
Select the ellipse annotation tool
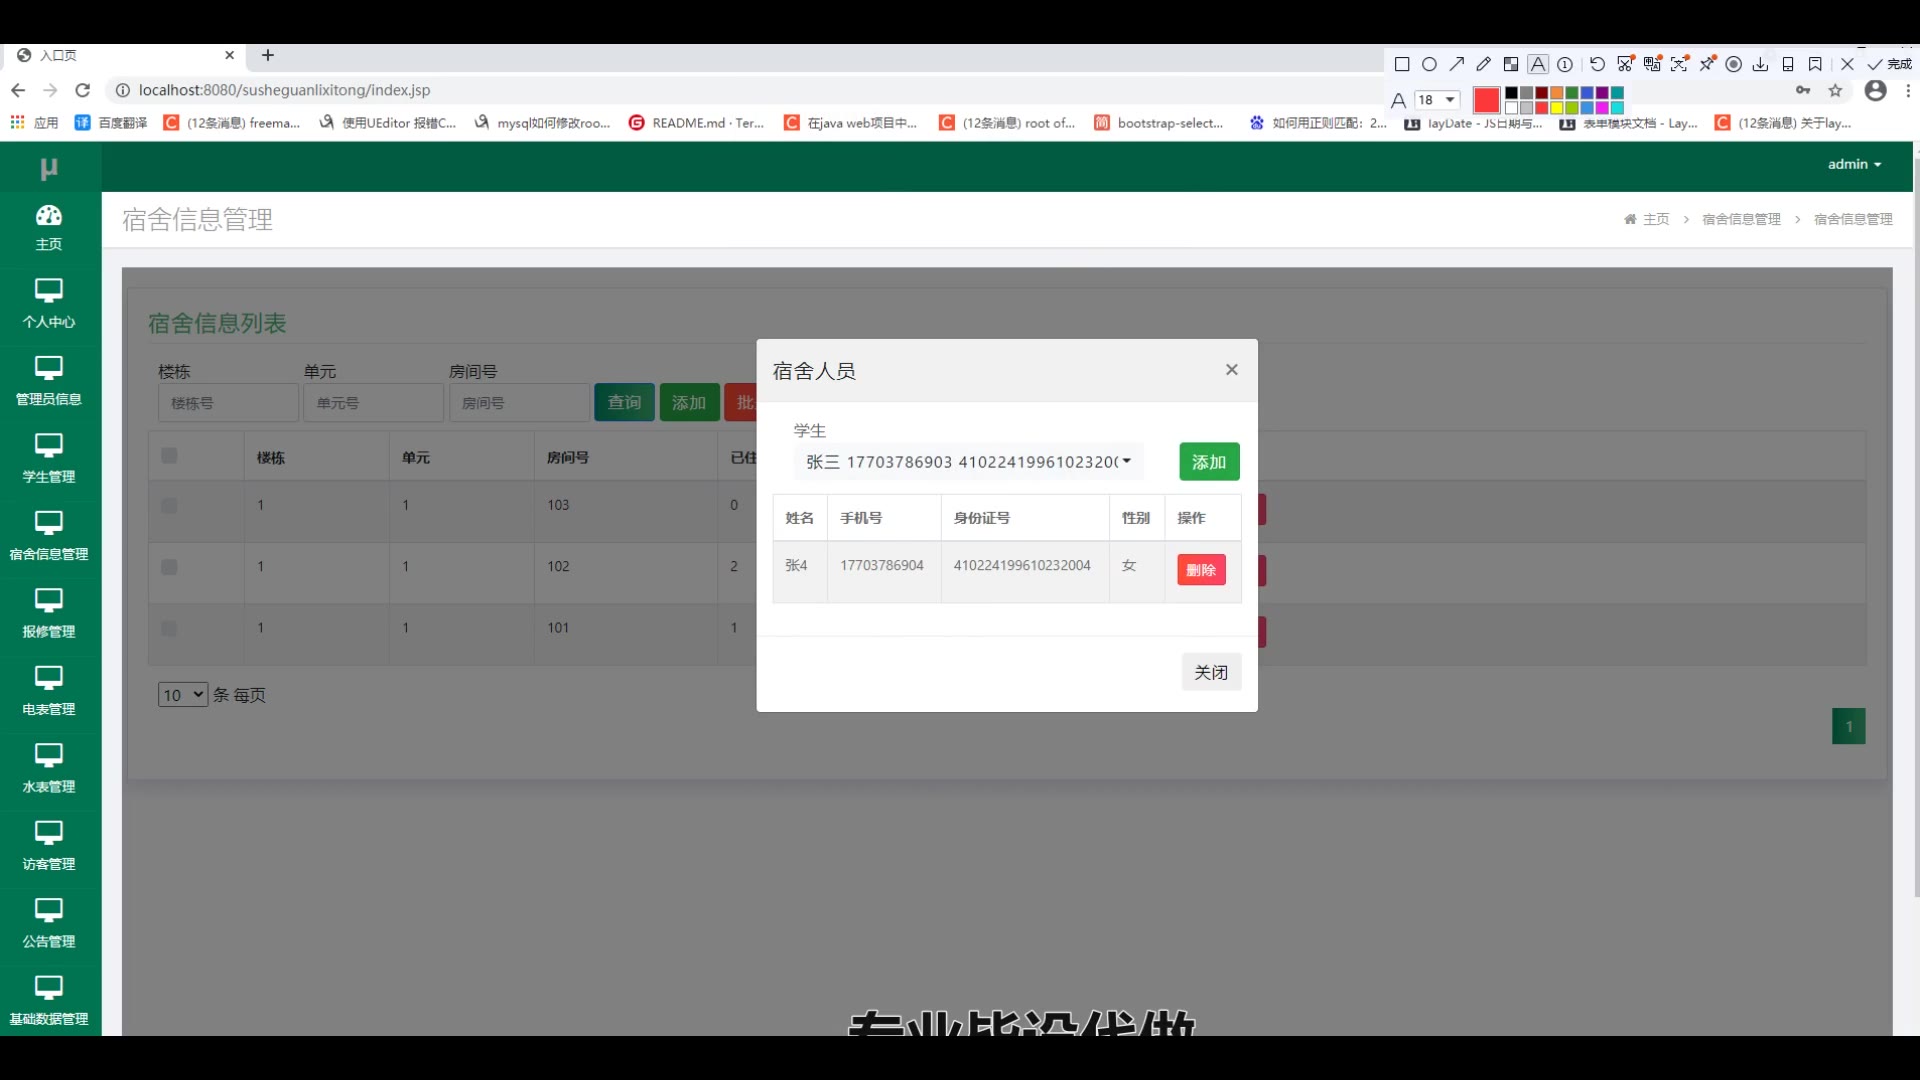coord(1429,64)
